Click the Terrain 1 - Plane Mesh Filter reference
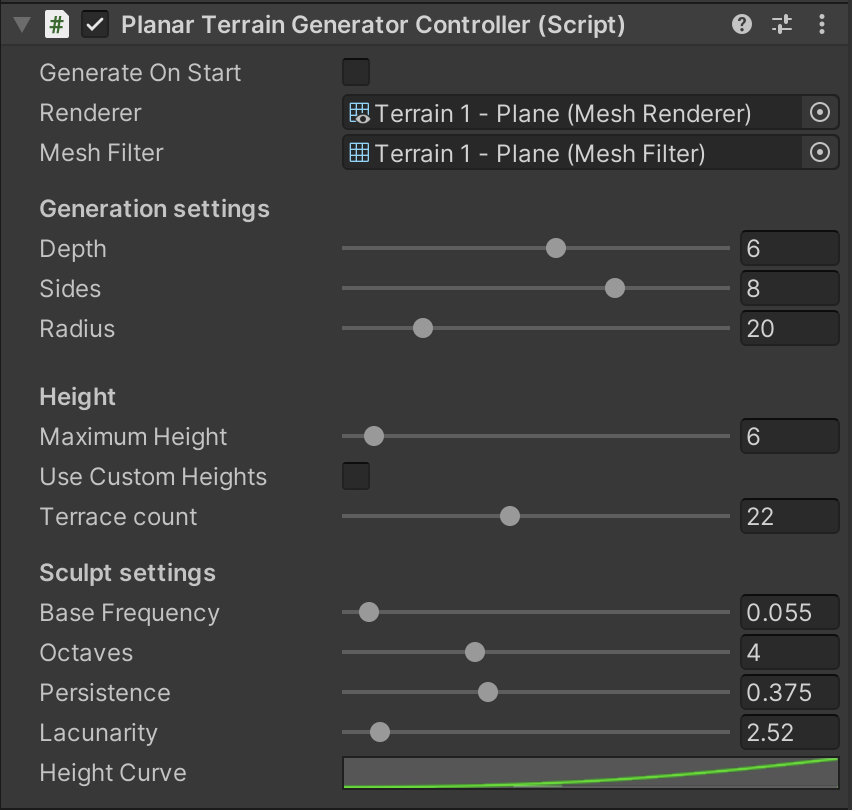The width and height of the screenshot is (852, 810). 550,152
